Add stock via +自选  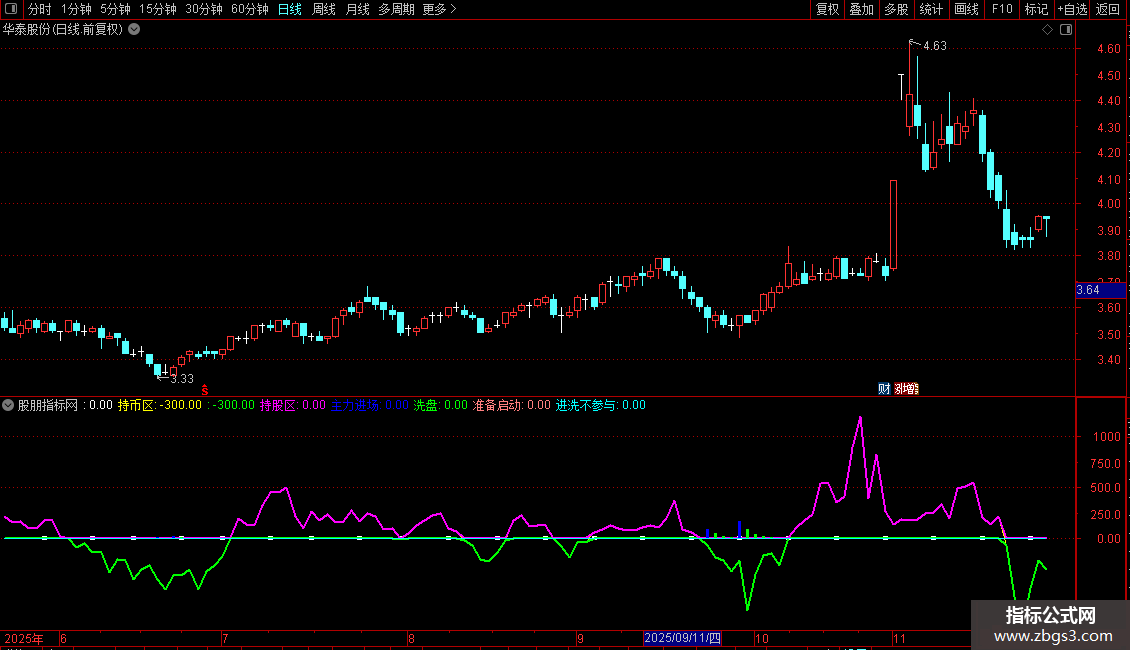(1072, 9)
